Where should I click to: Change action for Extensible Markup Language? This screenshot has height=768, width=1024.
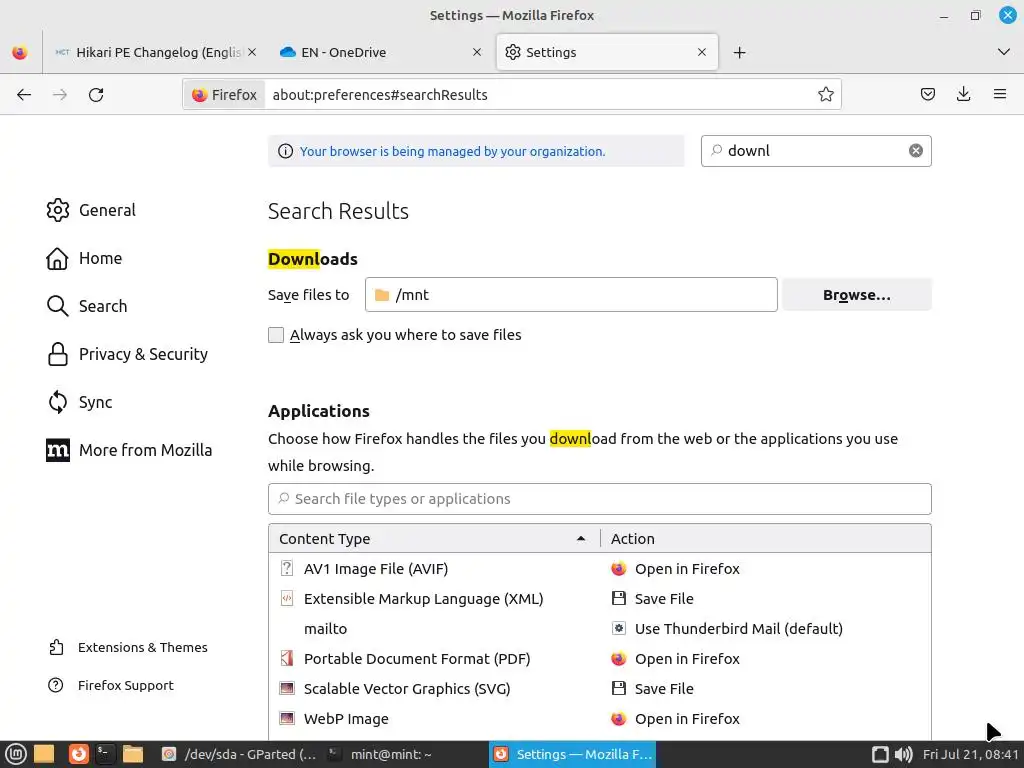click(x=766, y=599)
